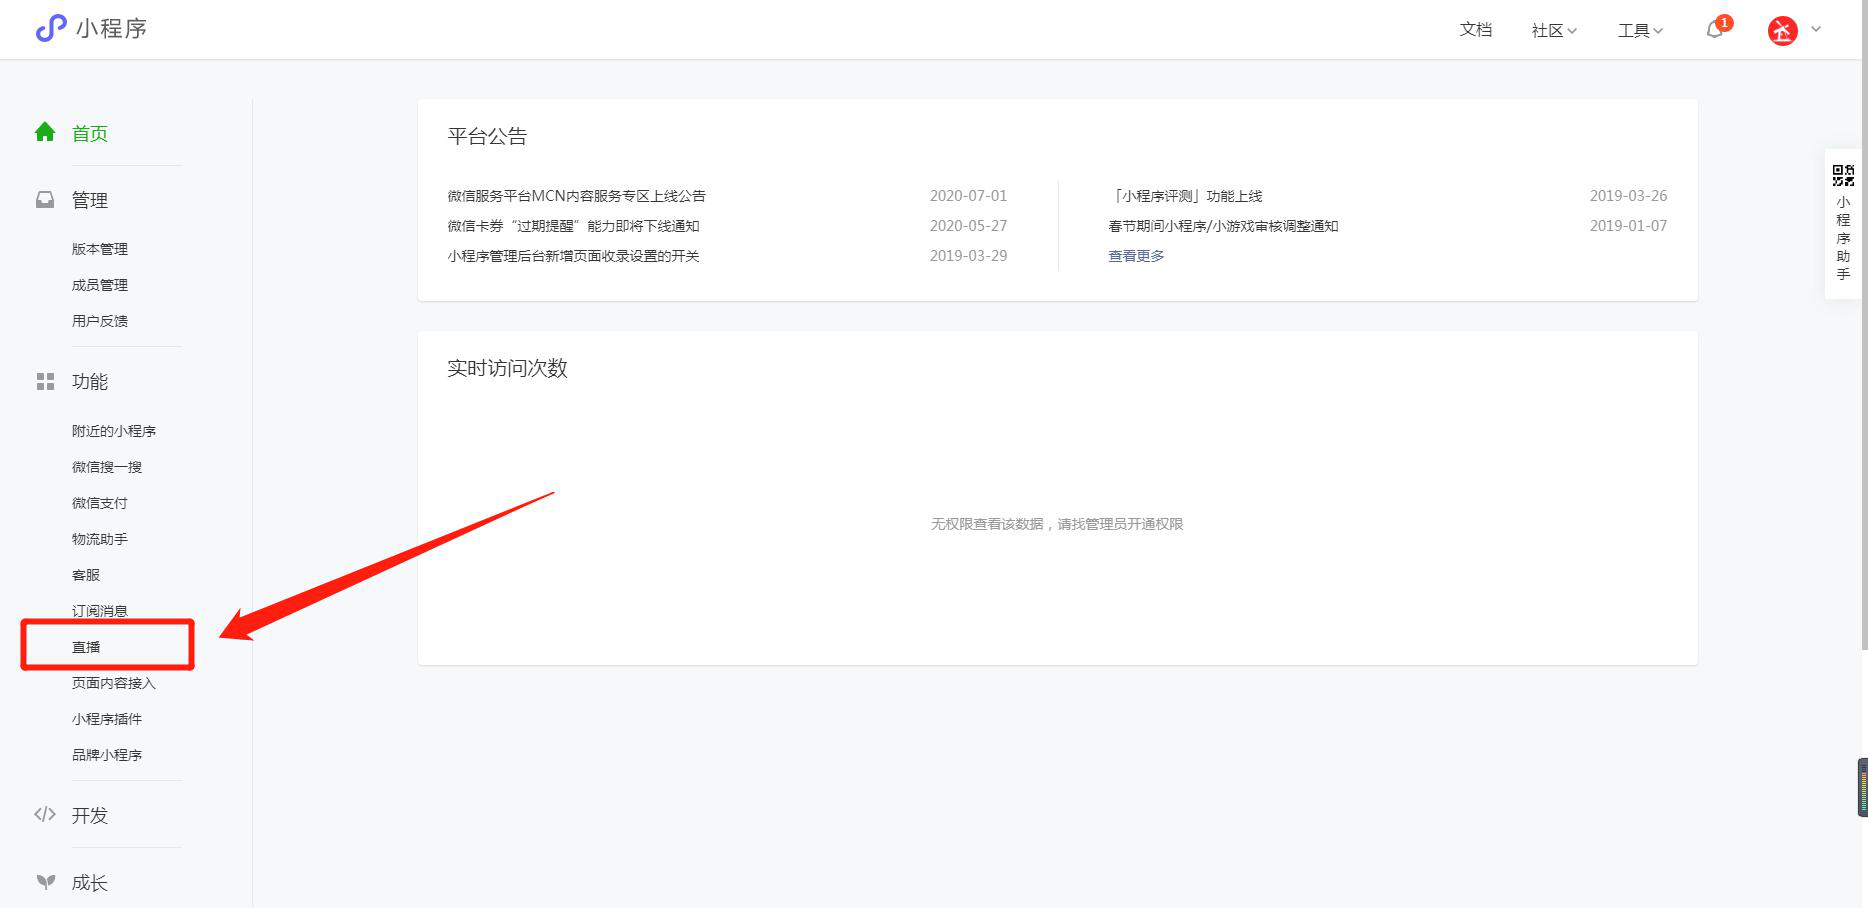Open the 工具 dropdown menu
1868x908 pixels.
[x=1640, y=31]
